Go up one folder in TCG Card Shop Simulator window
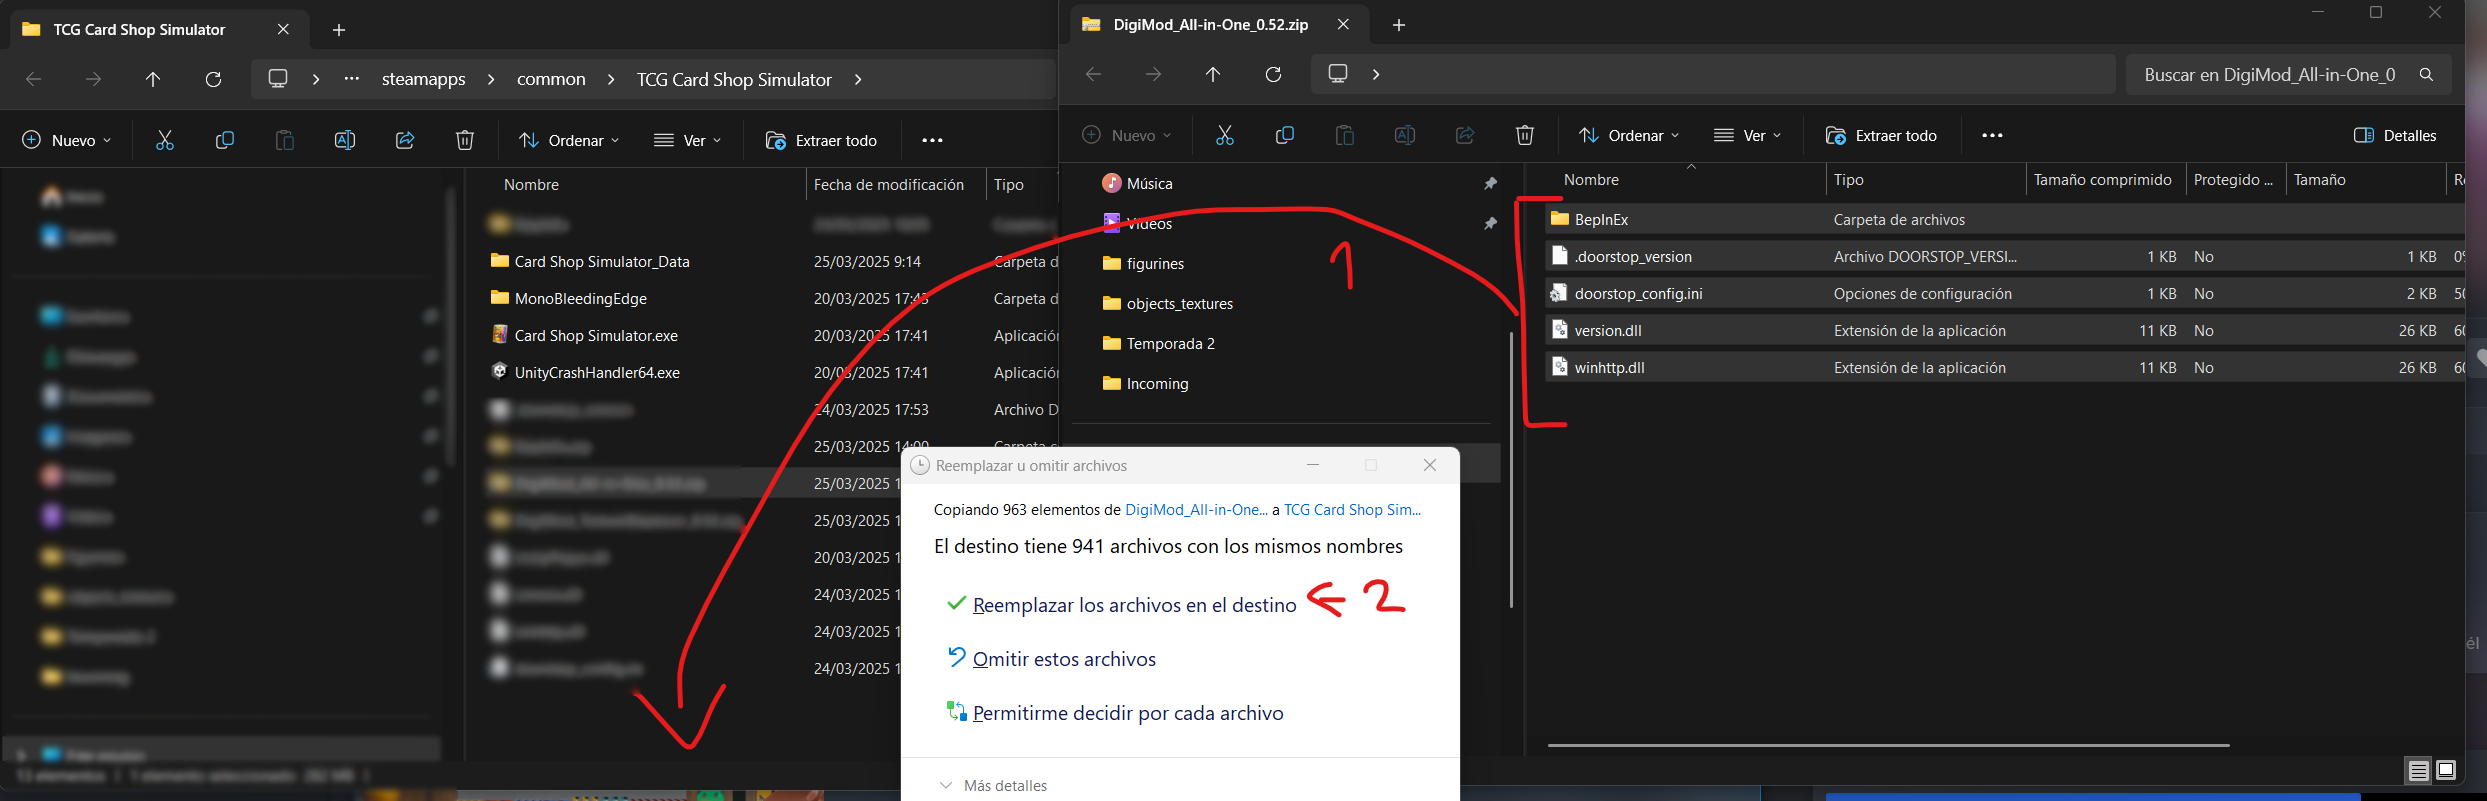The image size is (2487, 801). tap(153, 79)
